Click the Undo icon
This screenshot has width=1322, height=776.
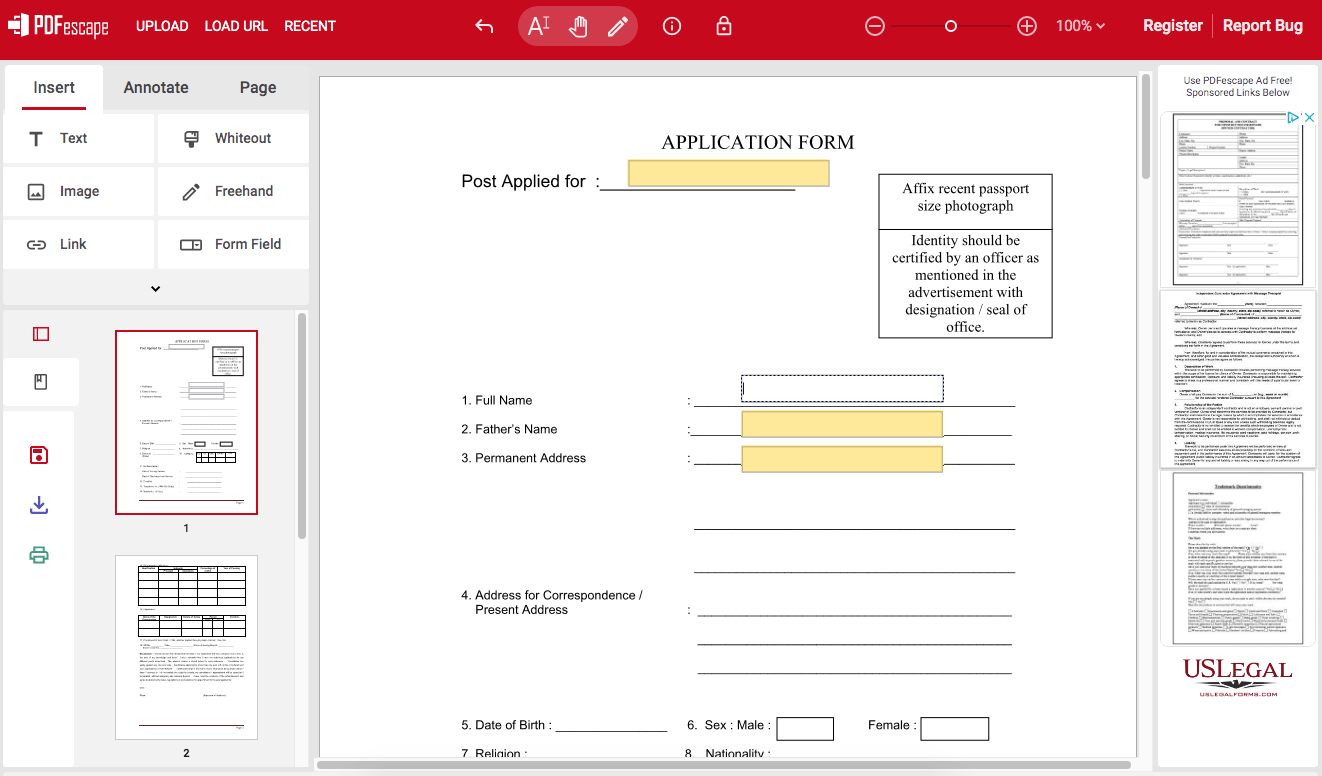[483, 26]
